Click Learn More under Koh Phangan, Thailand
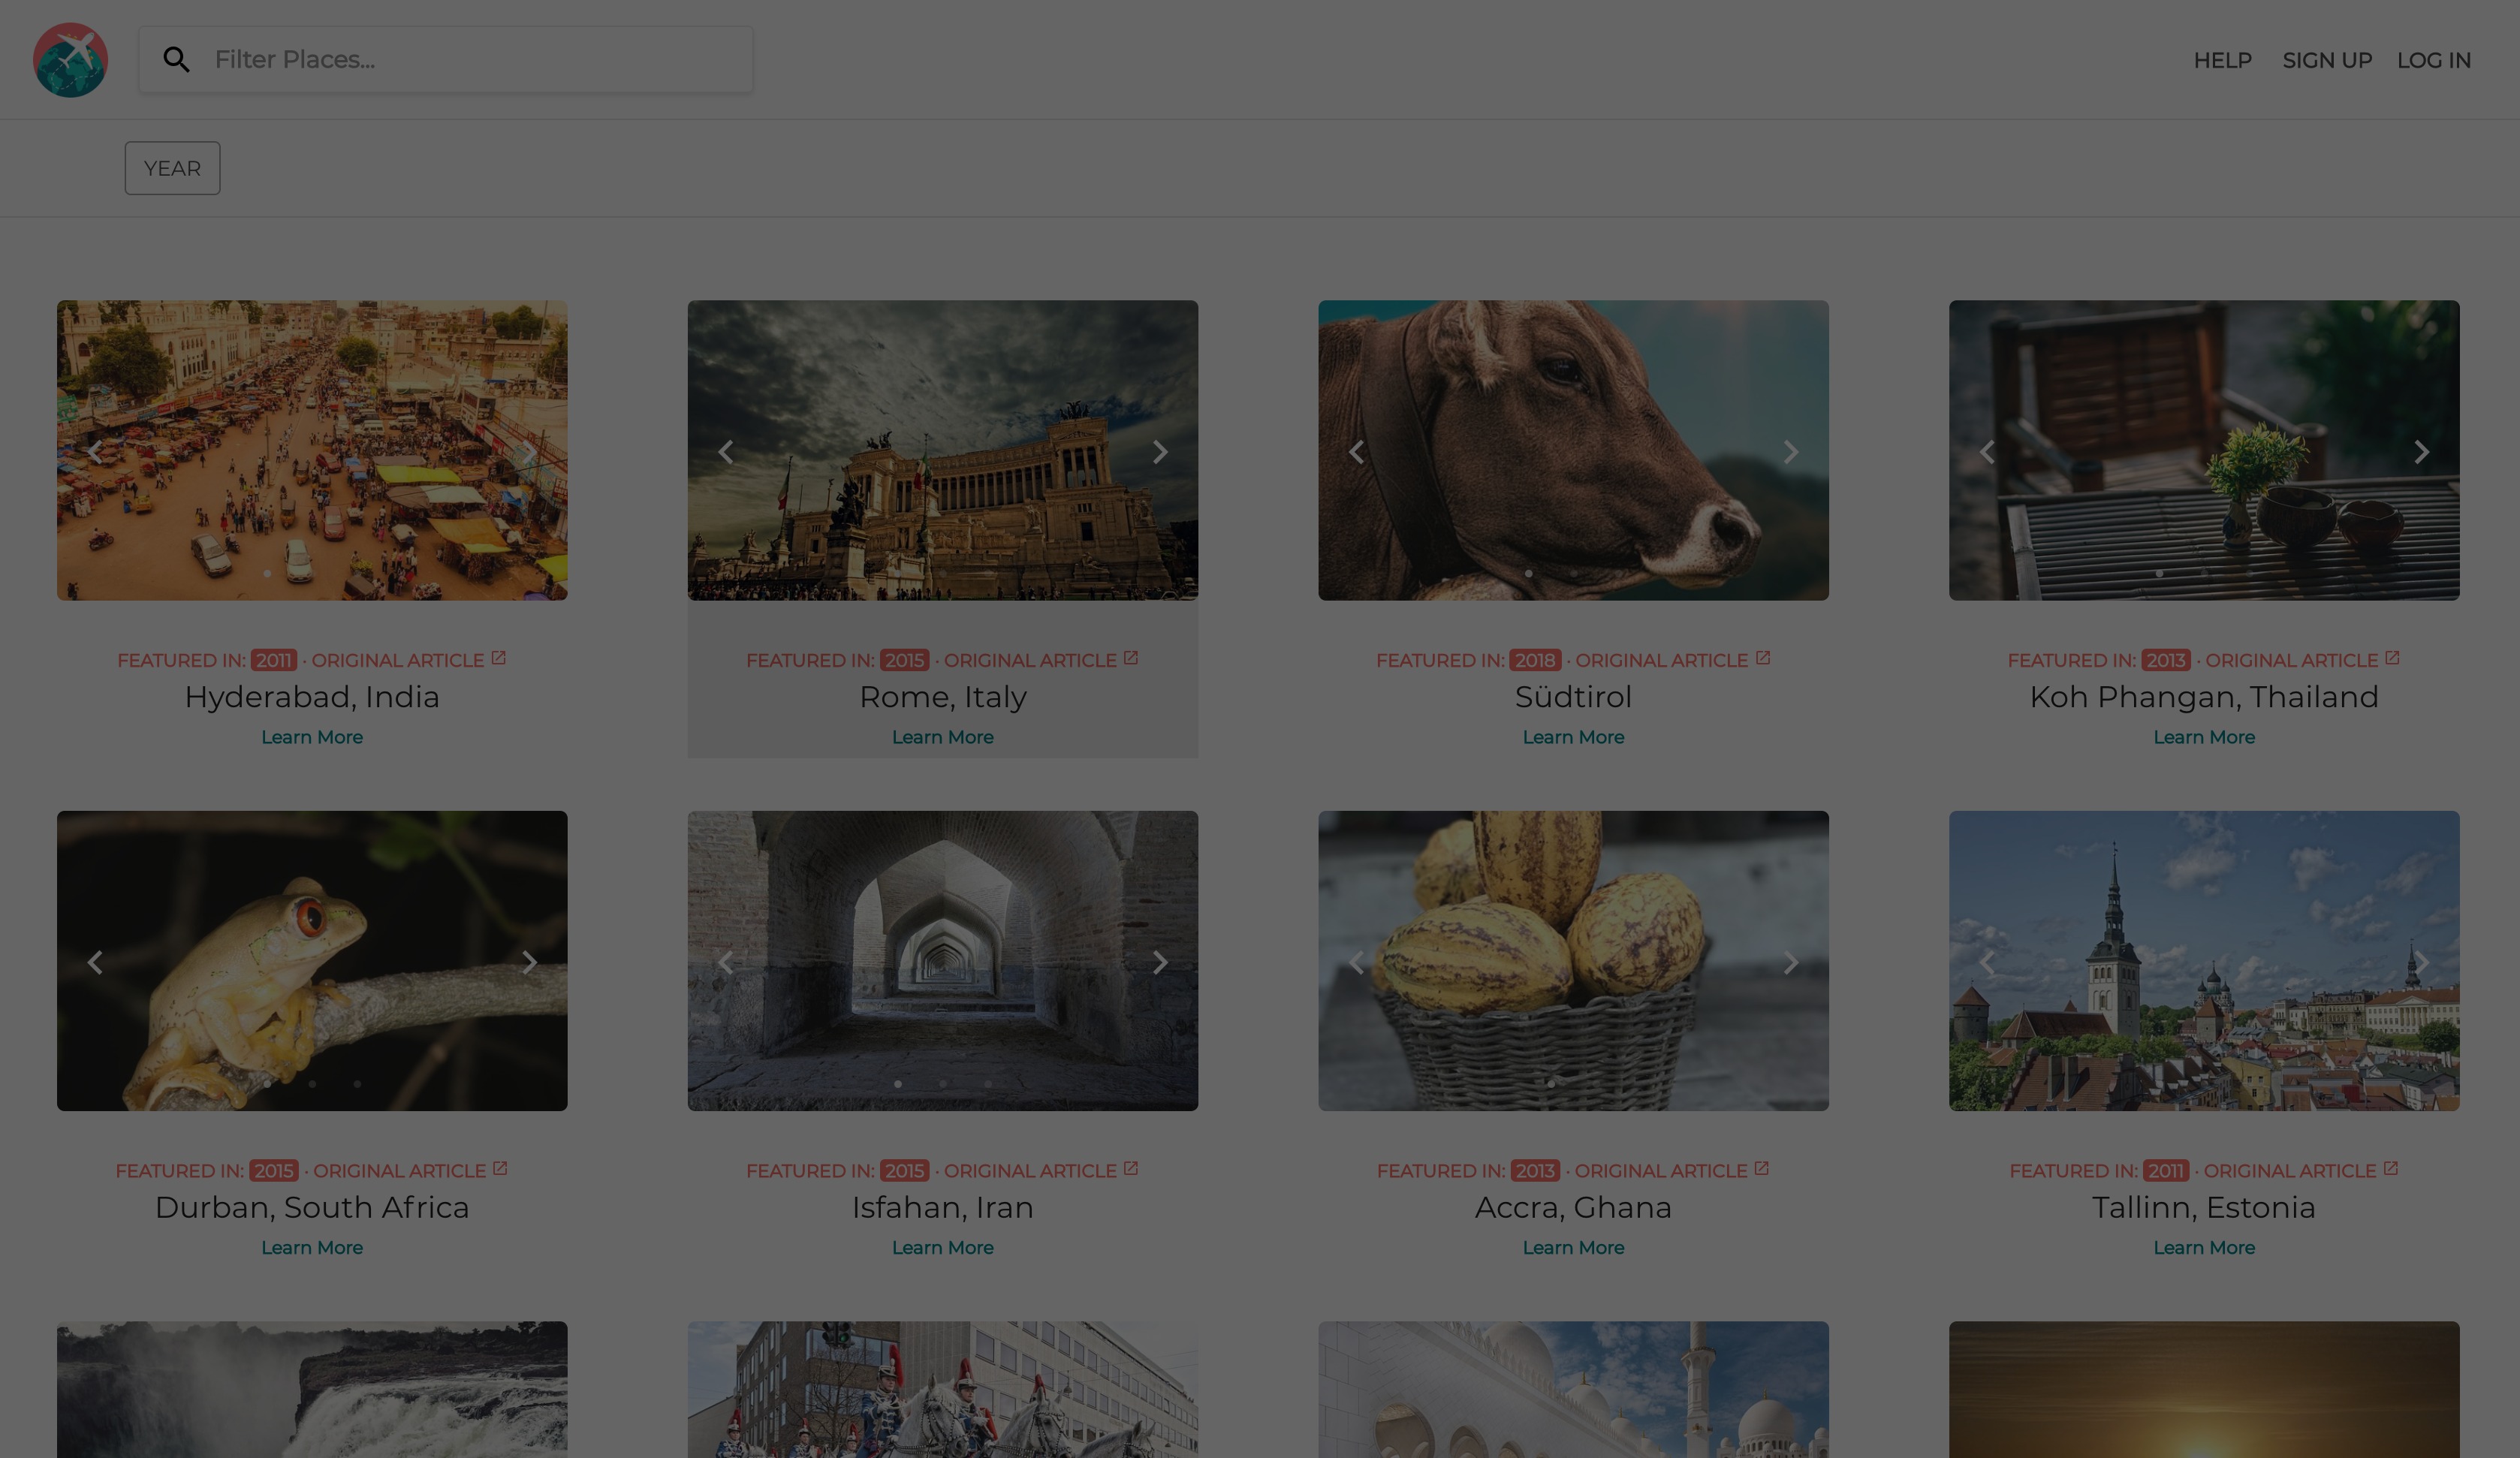Screen dimensions: 2520x1458 tap(2204, 737)
